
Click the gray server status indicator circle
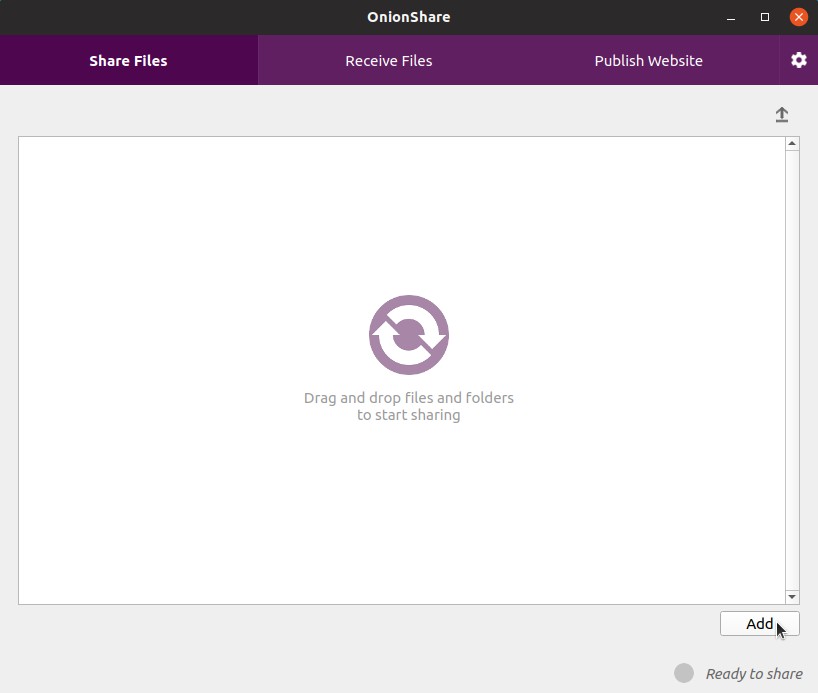tap(685, 673)
